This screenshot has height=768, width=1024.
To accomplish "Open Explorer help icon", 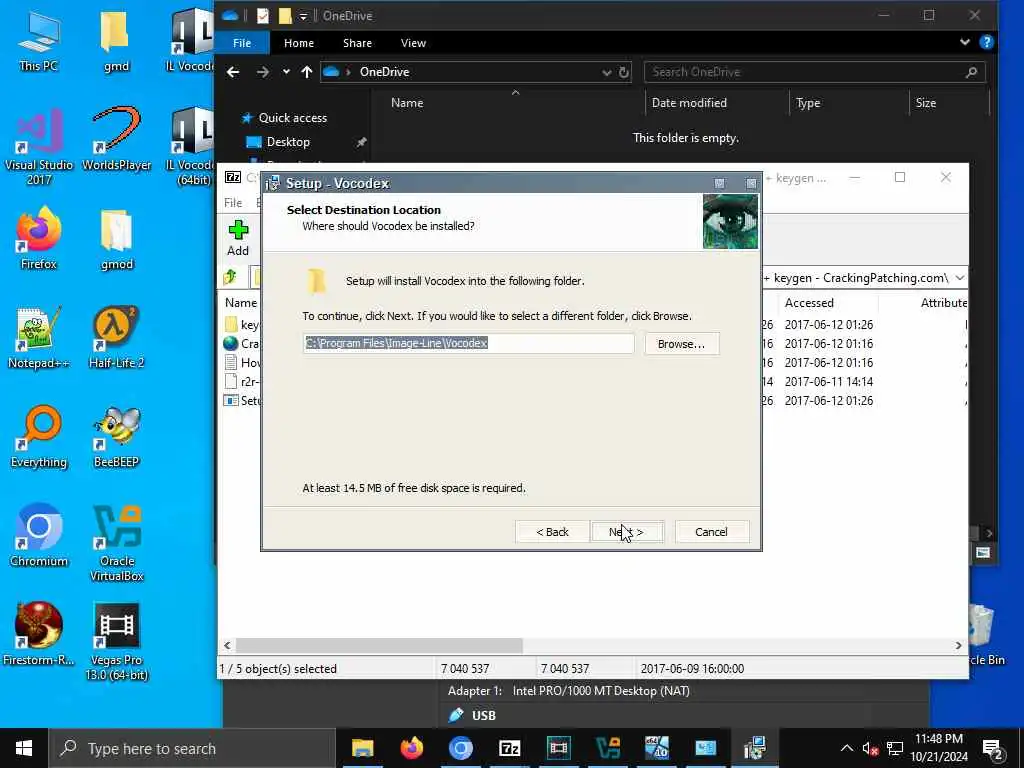I will click(x=986, y=42).
